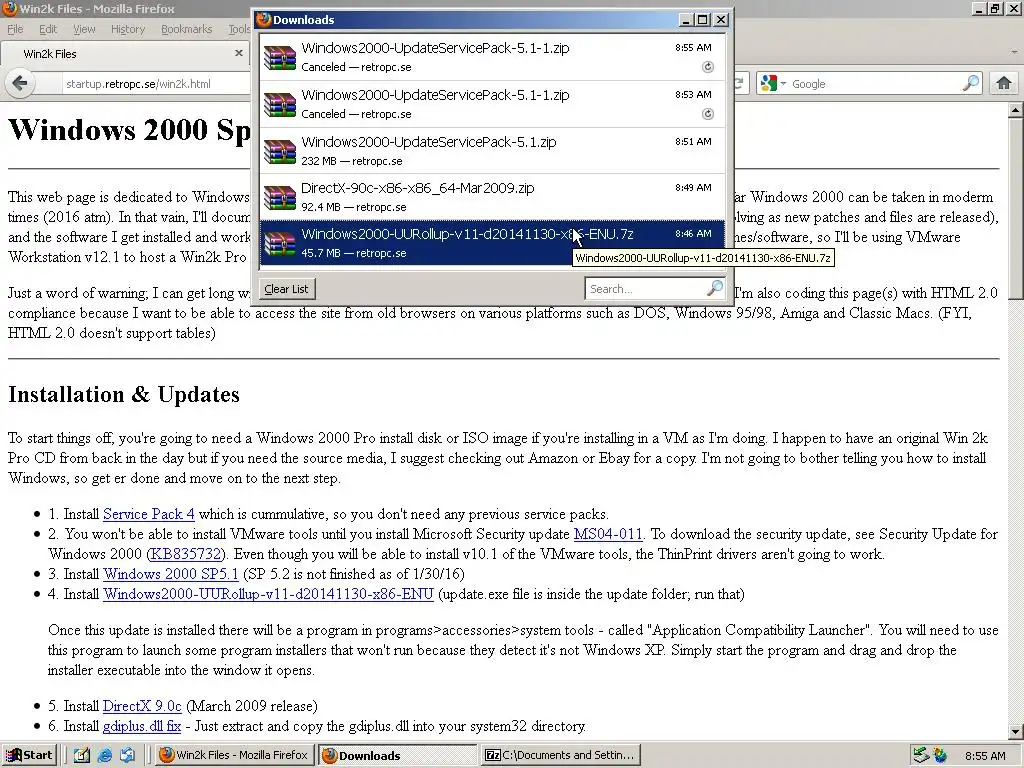Viewport: 1024px width, 768px height.
Task: Click the magnifier in Downloads search box
Action: (x=715, y=288)
